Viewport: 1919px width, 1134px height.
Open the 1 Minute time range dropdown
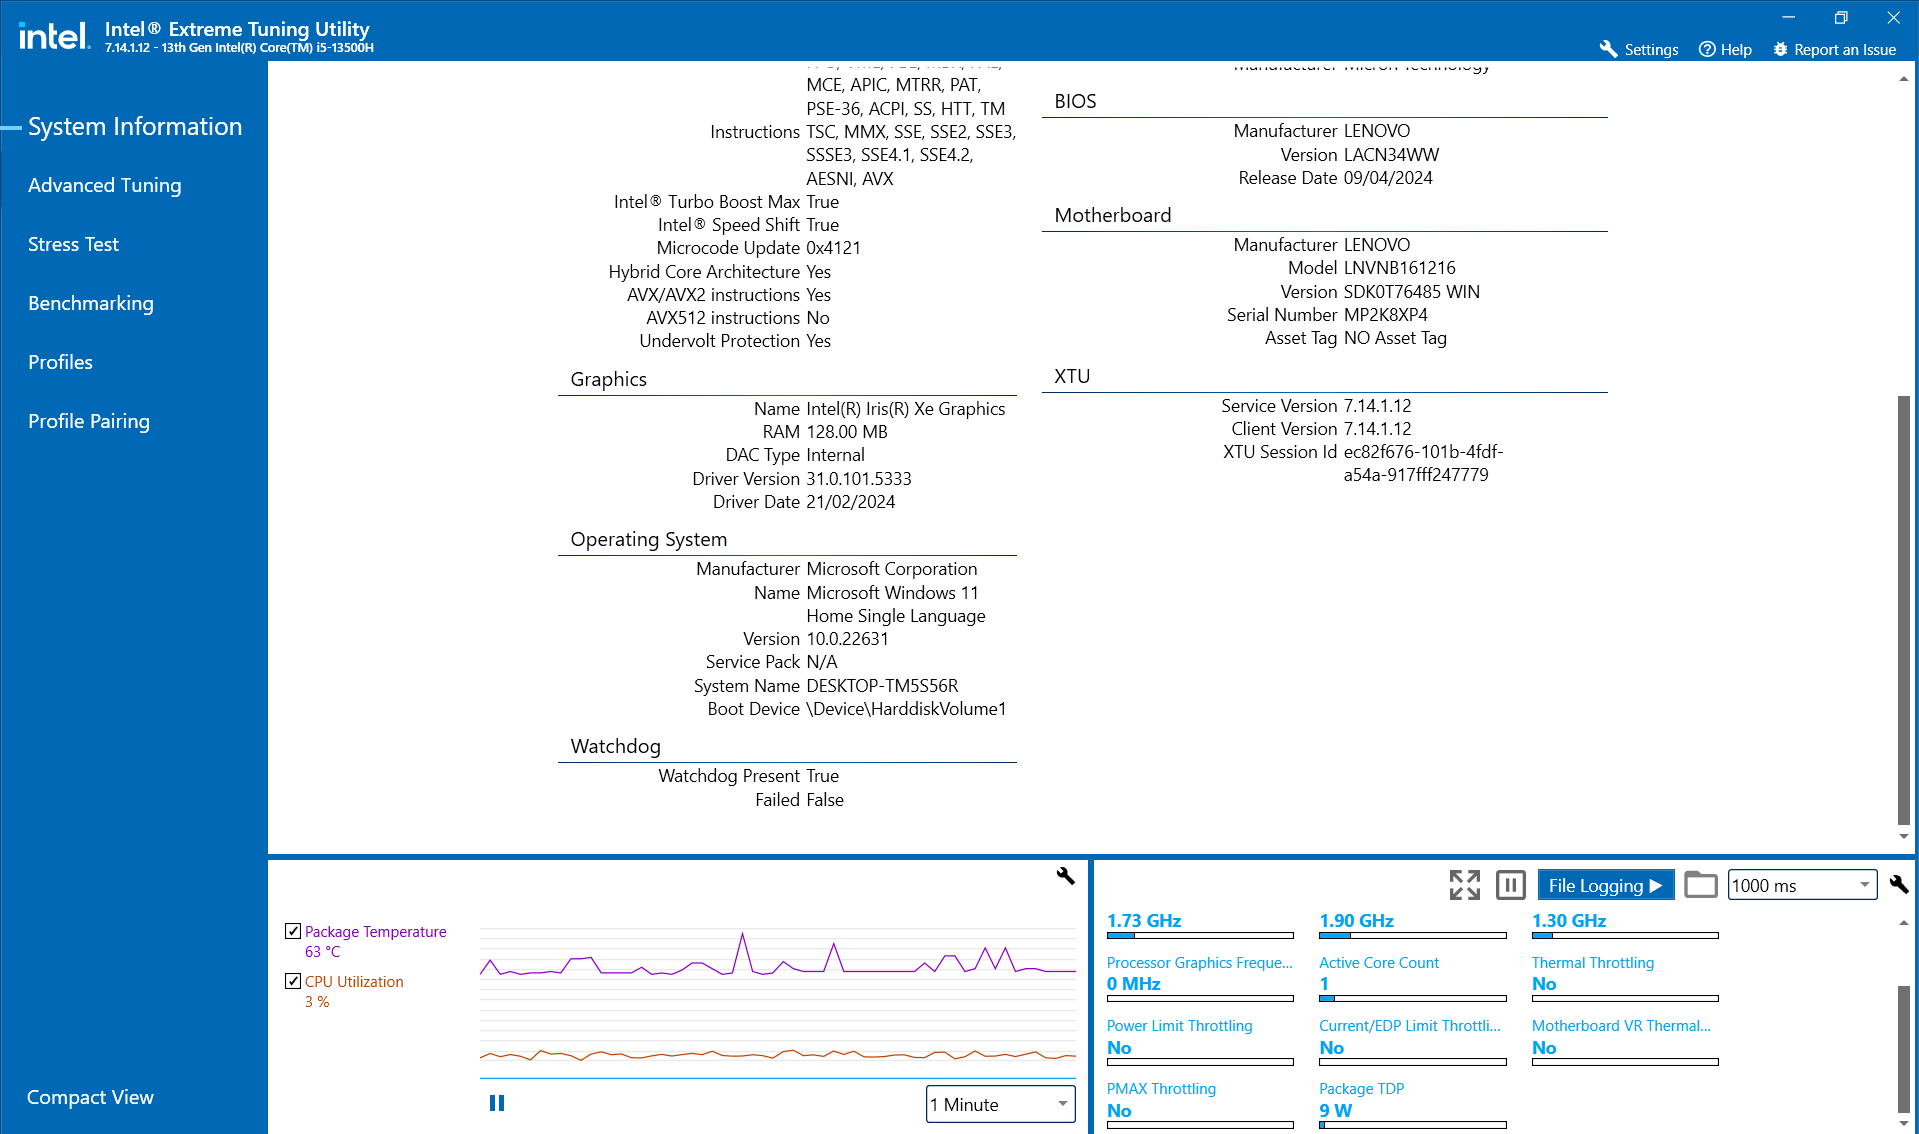point(1000,1104)
